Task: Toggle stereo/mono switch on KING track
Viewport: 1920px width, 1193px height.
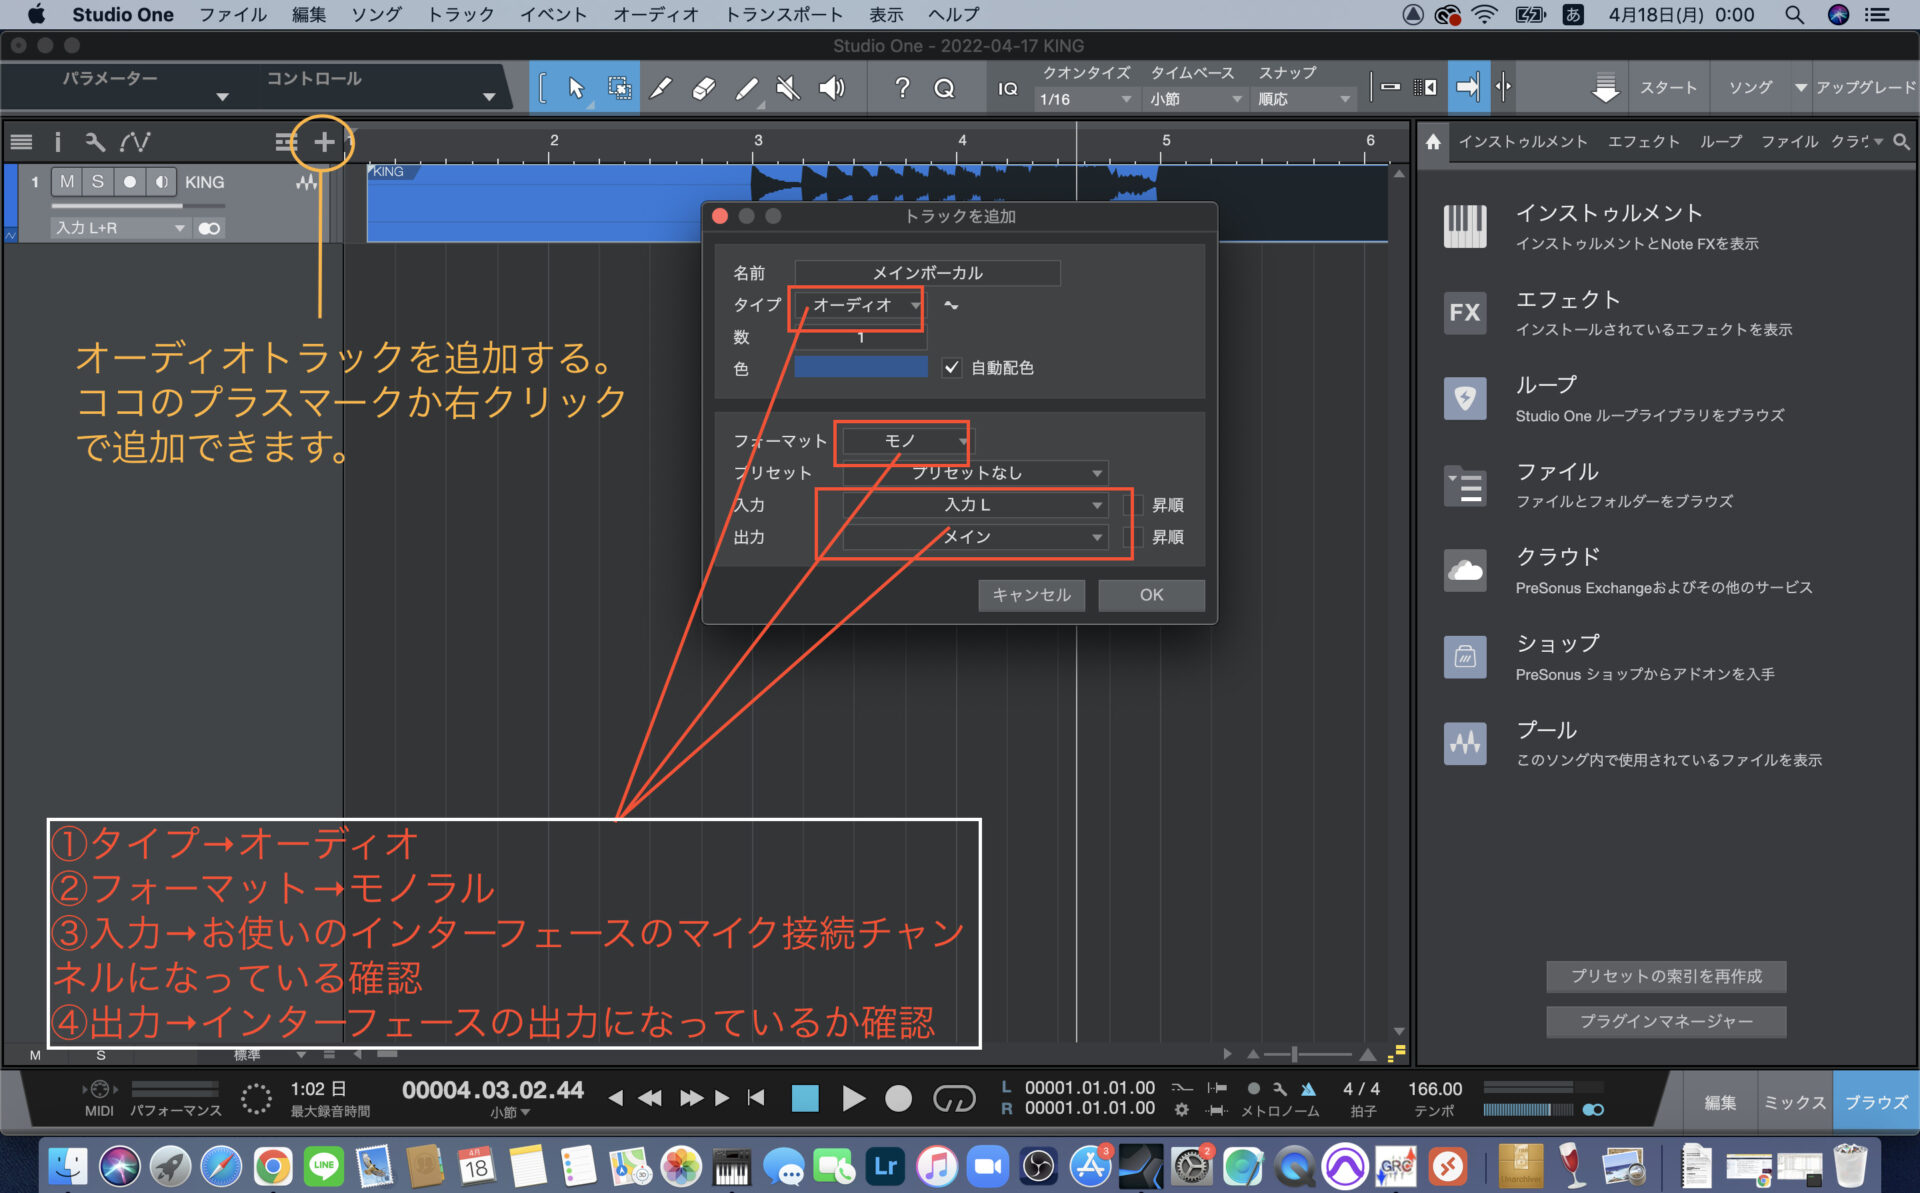Action: point(209,228)
